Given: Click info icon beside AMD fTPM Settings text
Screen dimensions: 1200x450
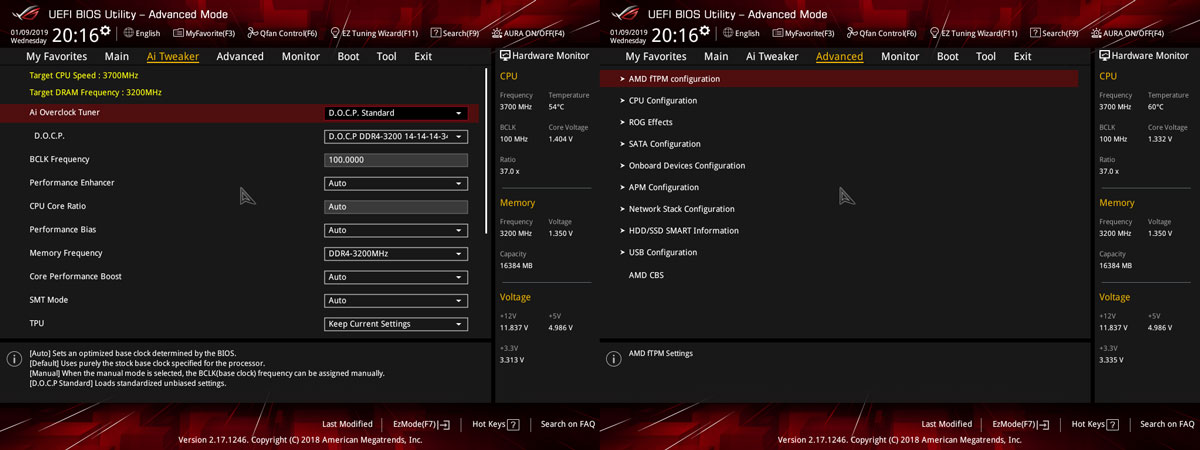Looking at the screenshot, I should point(615,358).
